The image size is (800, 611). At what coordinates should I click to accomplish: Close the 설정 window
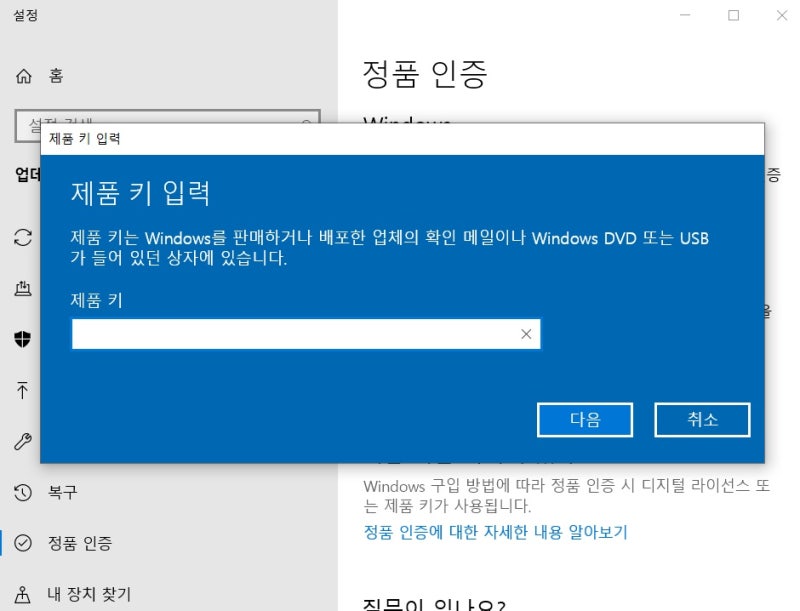(782, 15)
